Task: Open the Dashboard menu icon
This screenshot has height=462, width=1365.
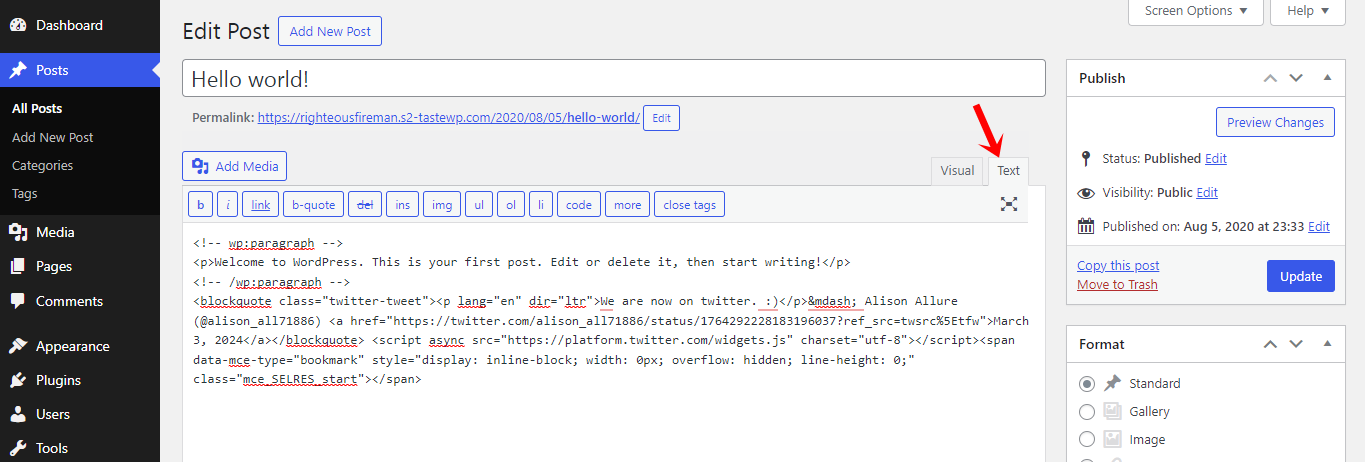Action: point(18,24)
